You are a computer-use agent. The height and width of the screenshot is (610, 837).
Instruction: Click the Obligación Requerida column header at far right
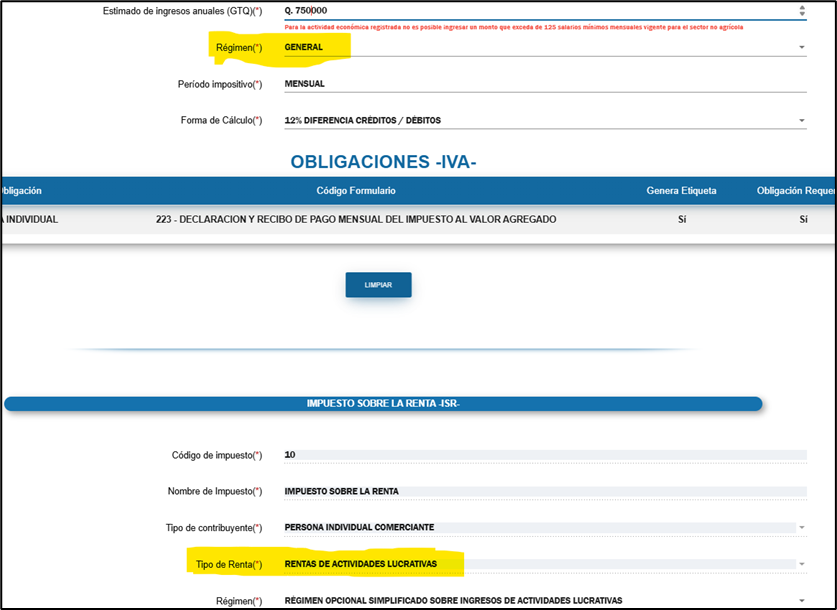click(796, 191)
